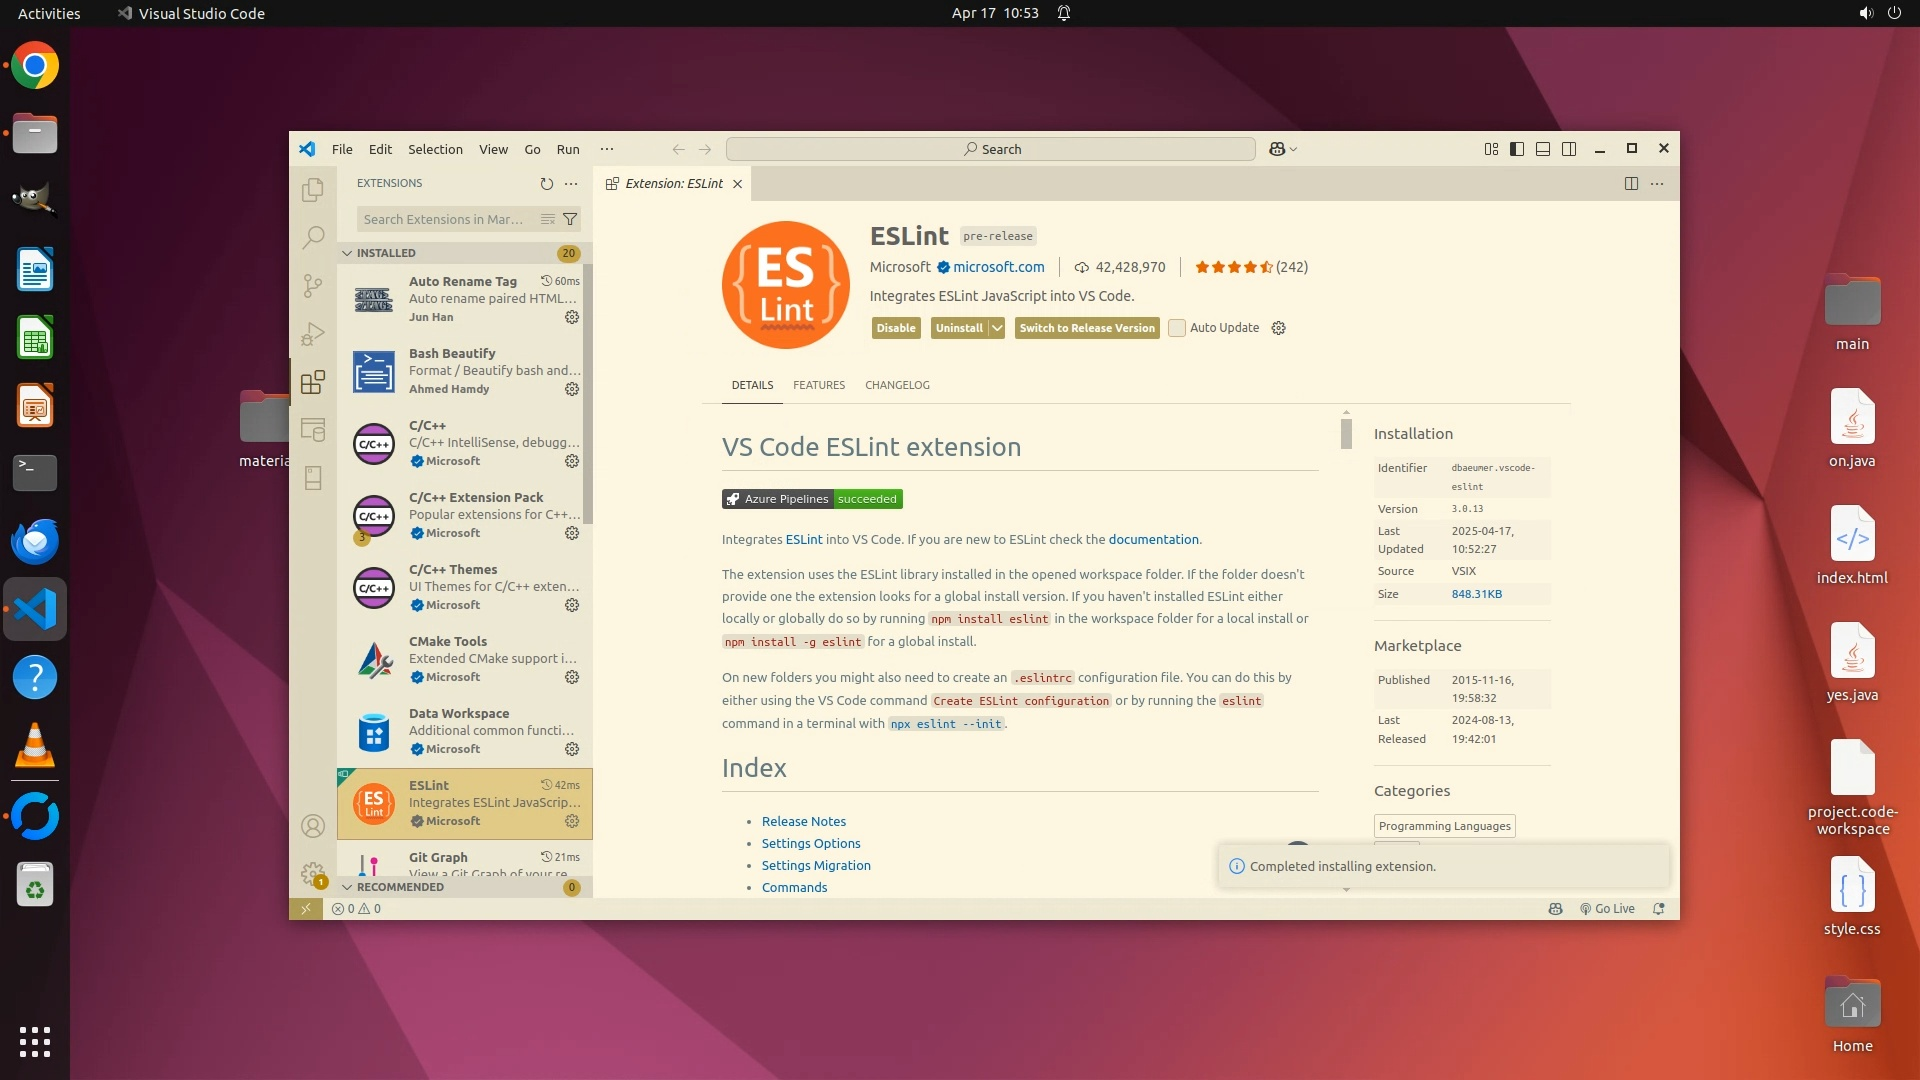Open Run and Debug view icon
1920x1080 pixels.
pos(313,334)
